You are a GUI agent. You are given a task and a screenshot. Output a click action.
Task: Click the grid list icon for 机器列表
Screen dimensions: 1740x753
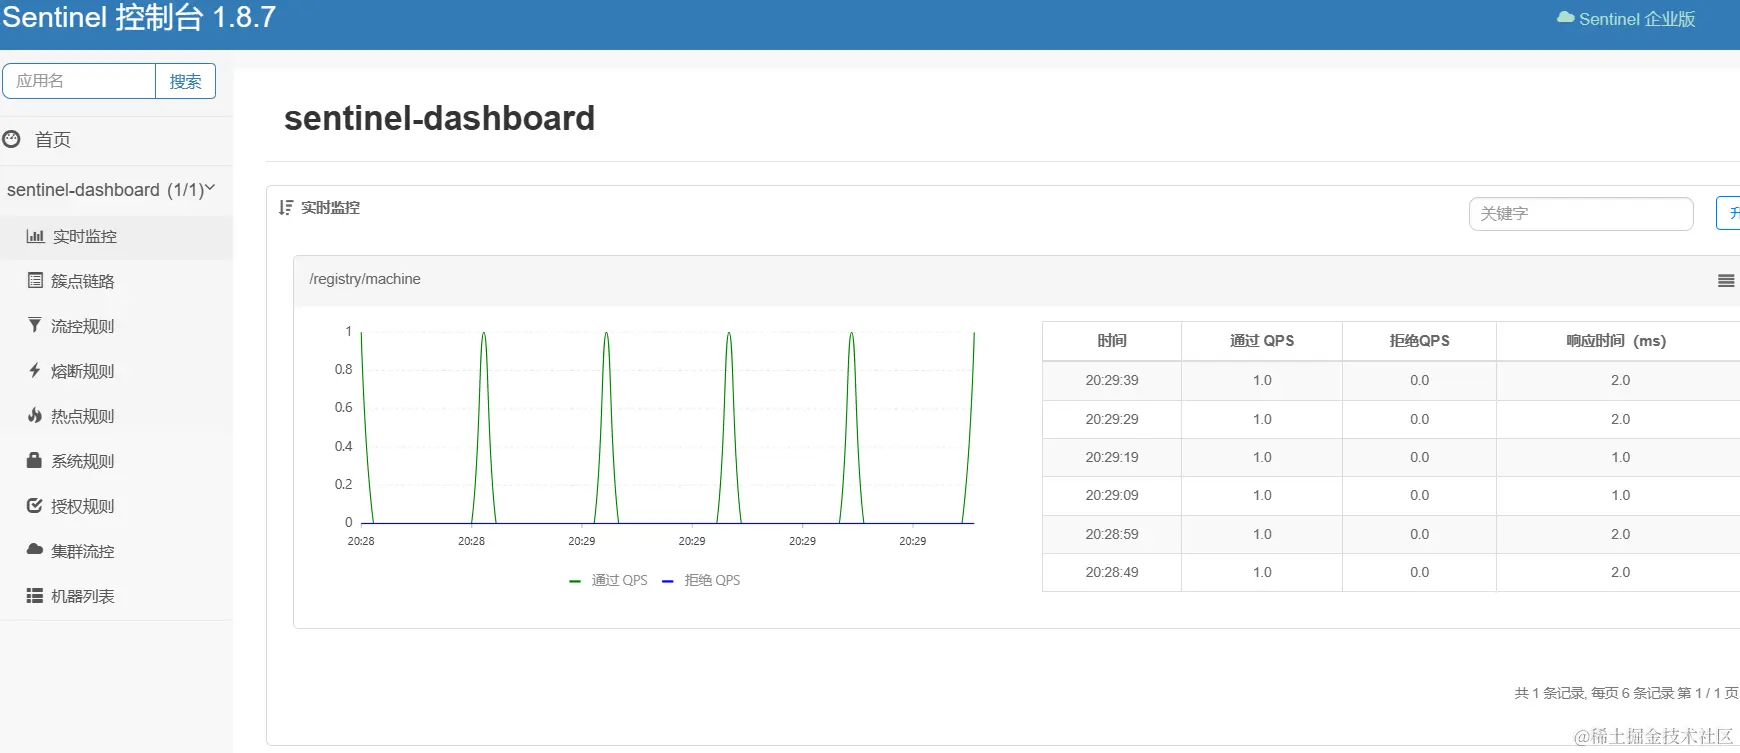35,596
